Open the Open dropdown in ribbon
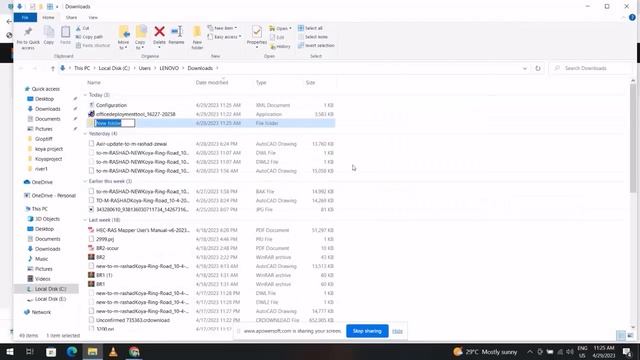640x360 pixels. point(281,28)
